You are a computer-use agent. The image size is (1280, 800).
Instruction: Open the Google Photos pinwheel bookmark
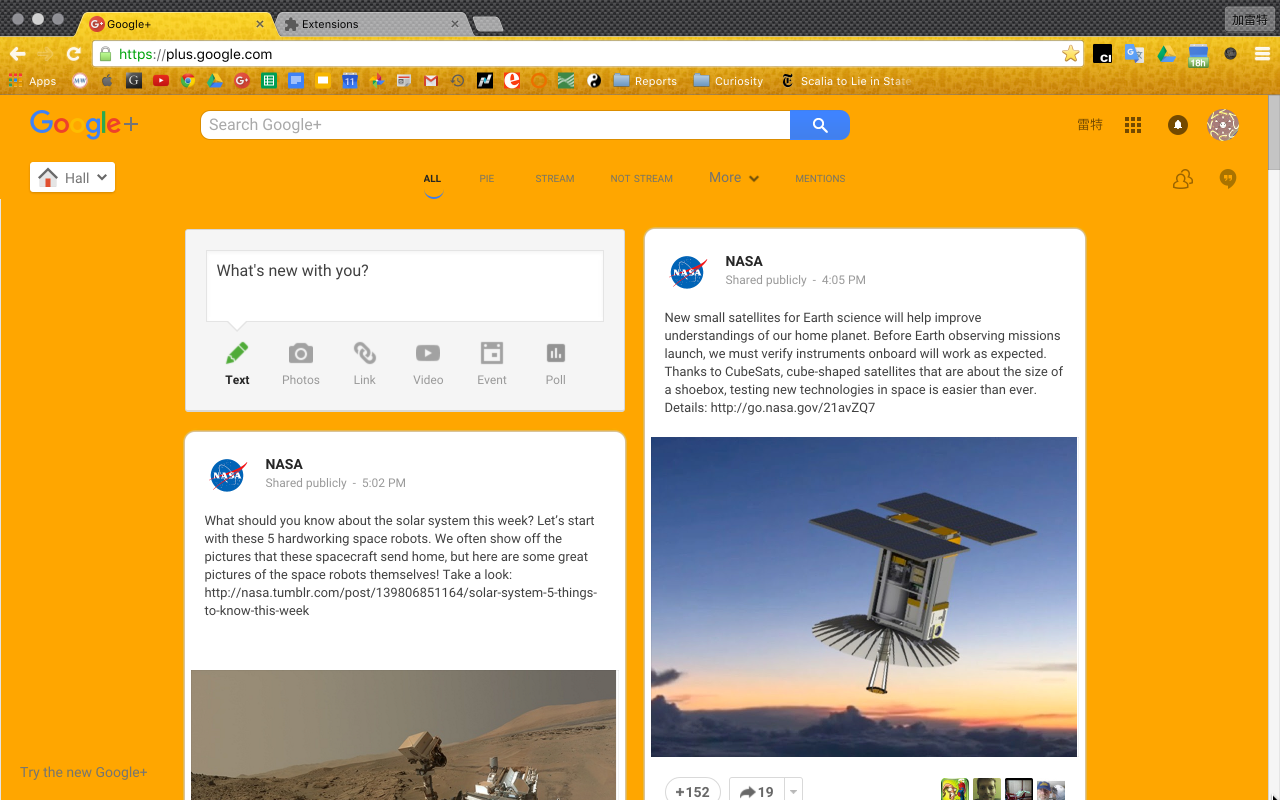pos(377,81)
